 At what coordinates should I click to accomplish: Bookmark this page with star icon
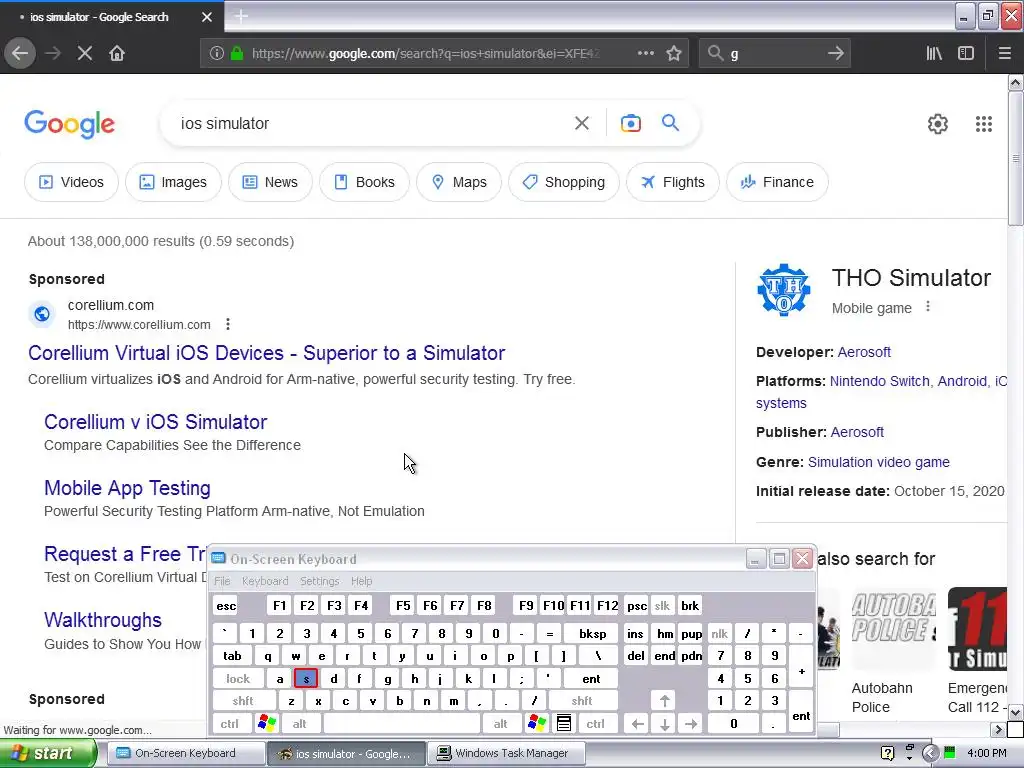coord(674,53)
